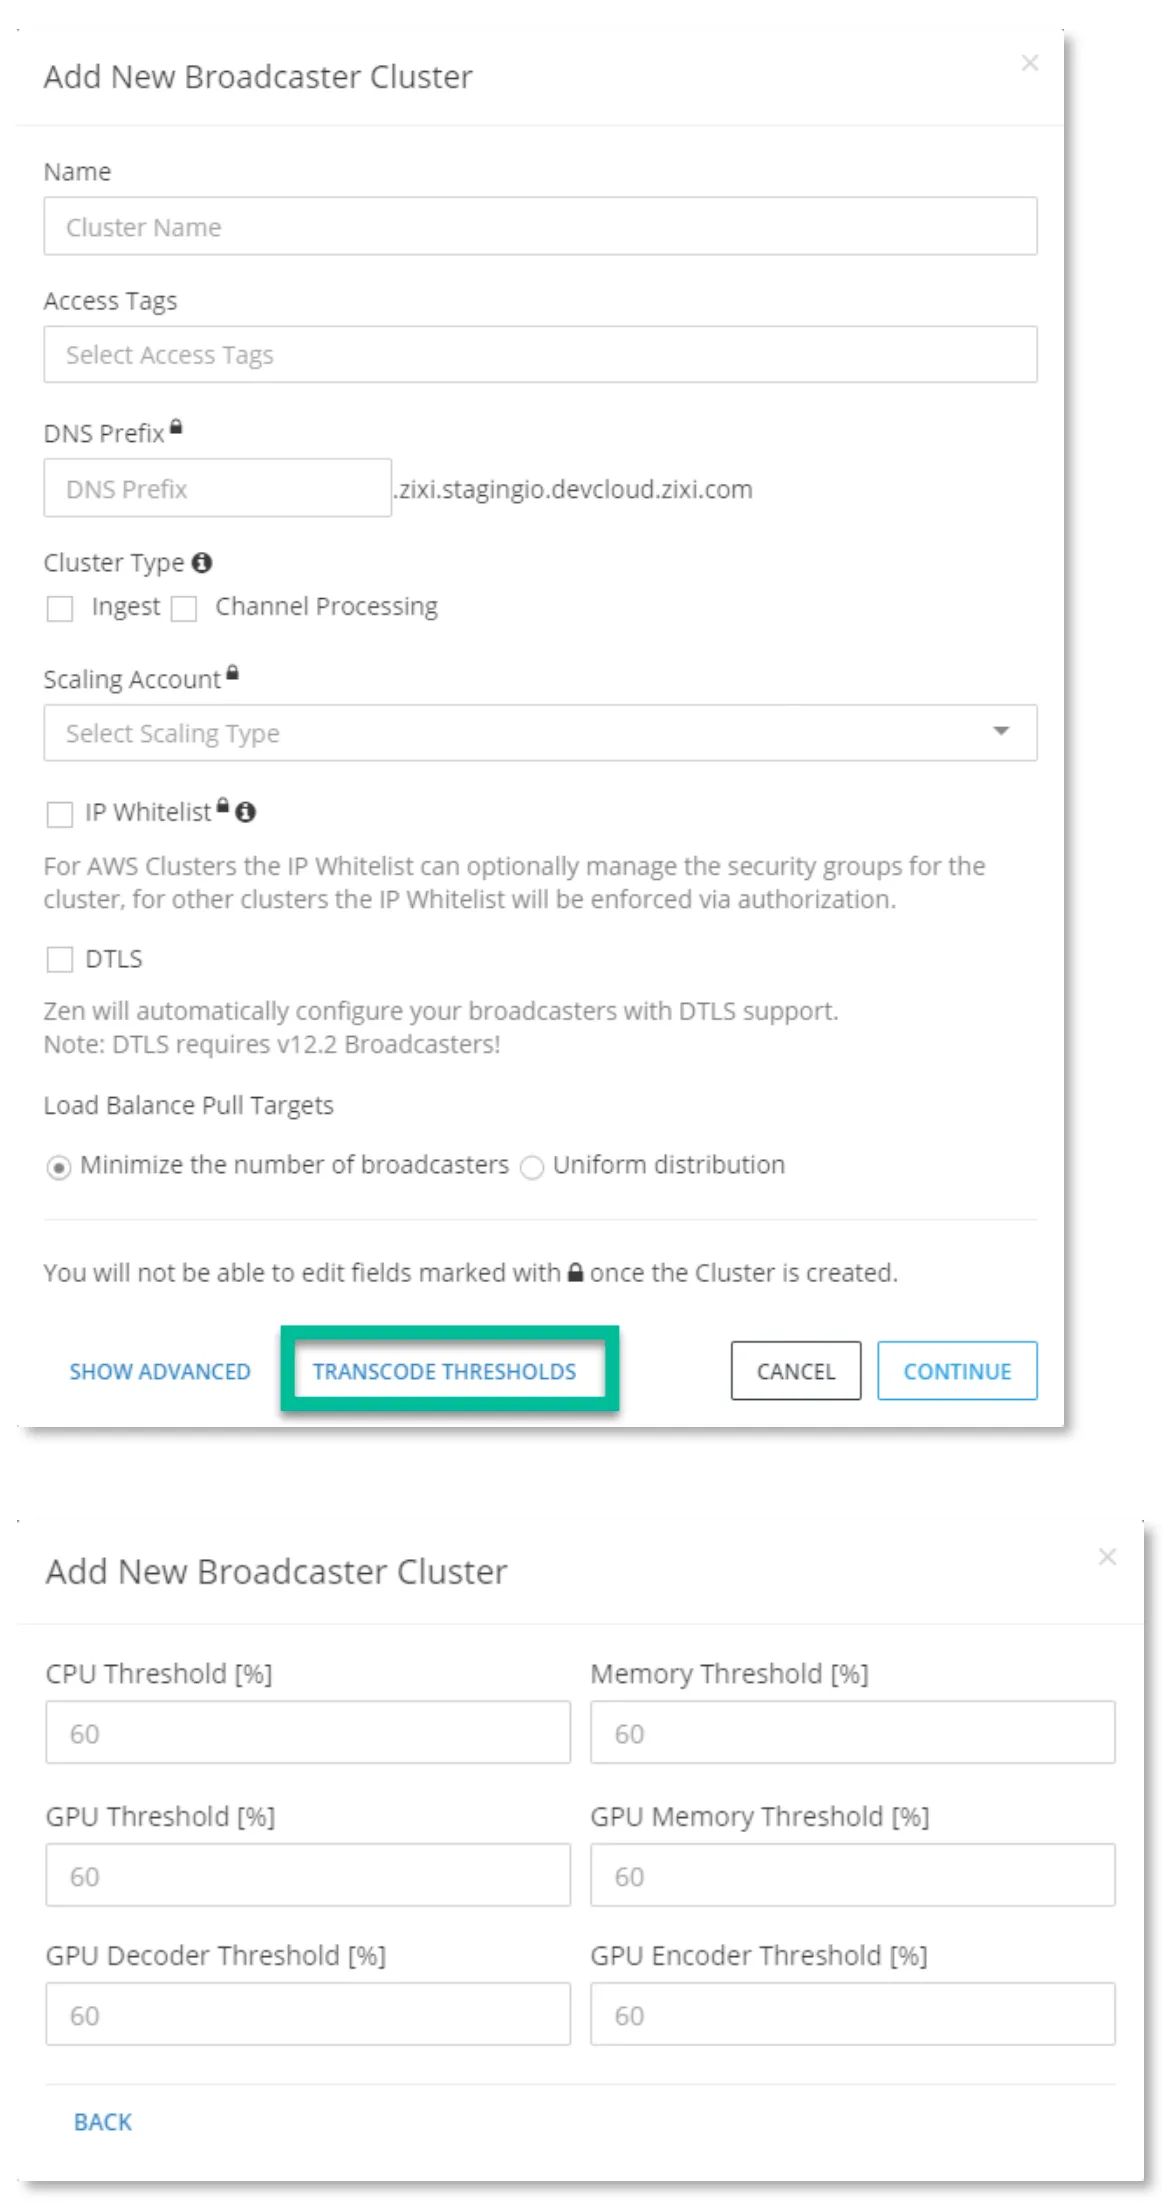The image size is (1162, 2206).
Task: Click the Memory Threshold input field
Action: point(852,1732)
